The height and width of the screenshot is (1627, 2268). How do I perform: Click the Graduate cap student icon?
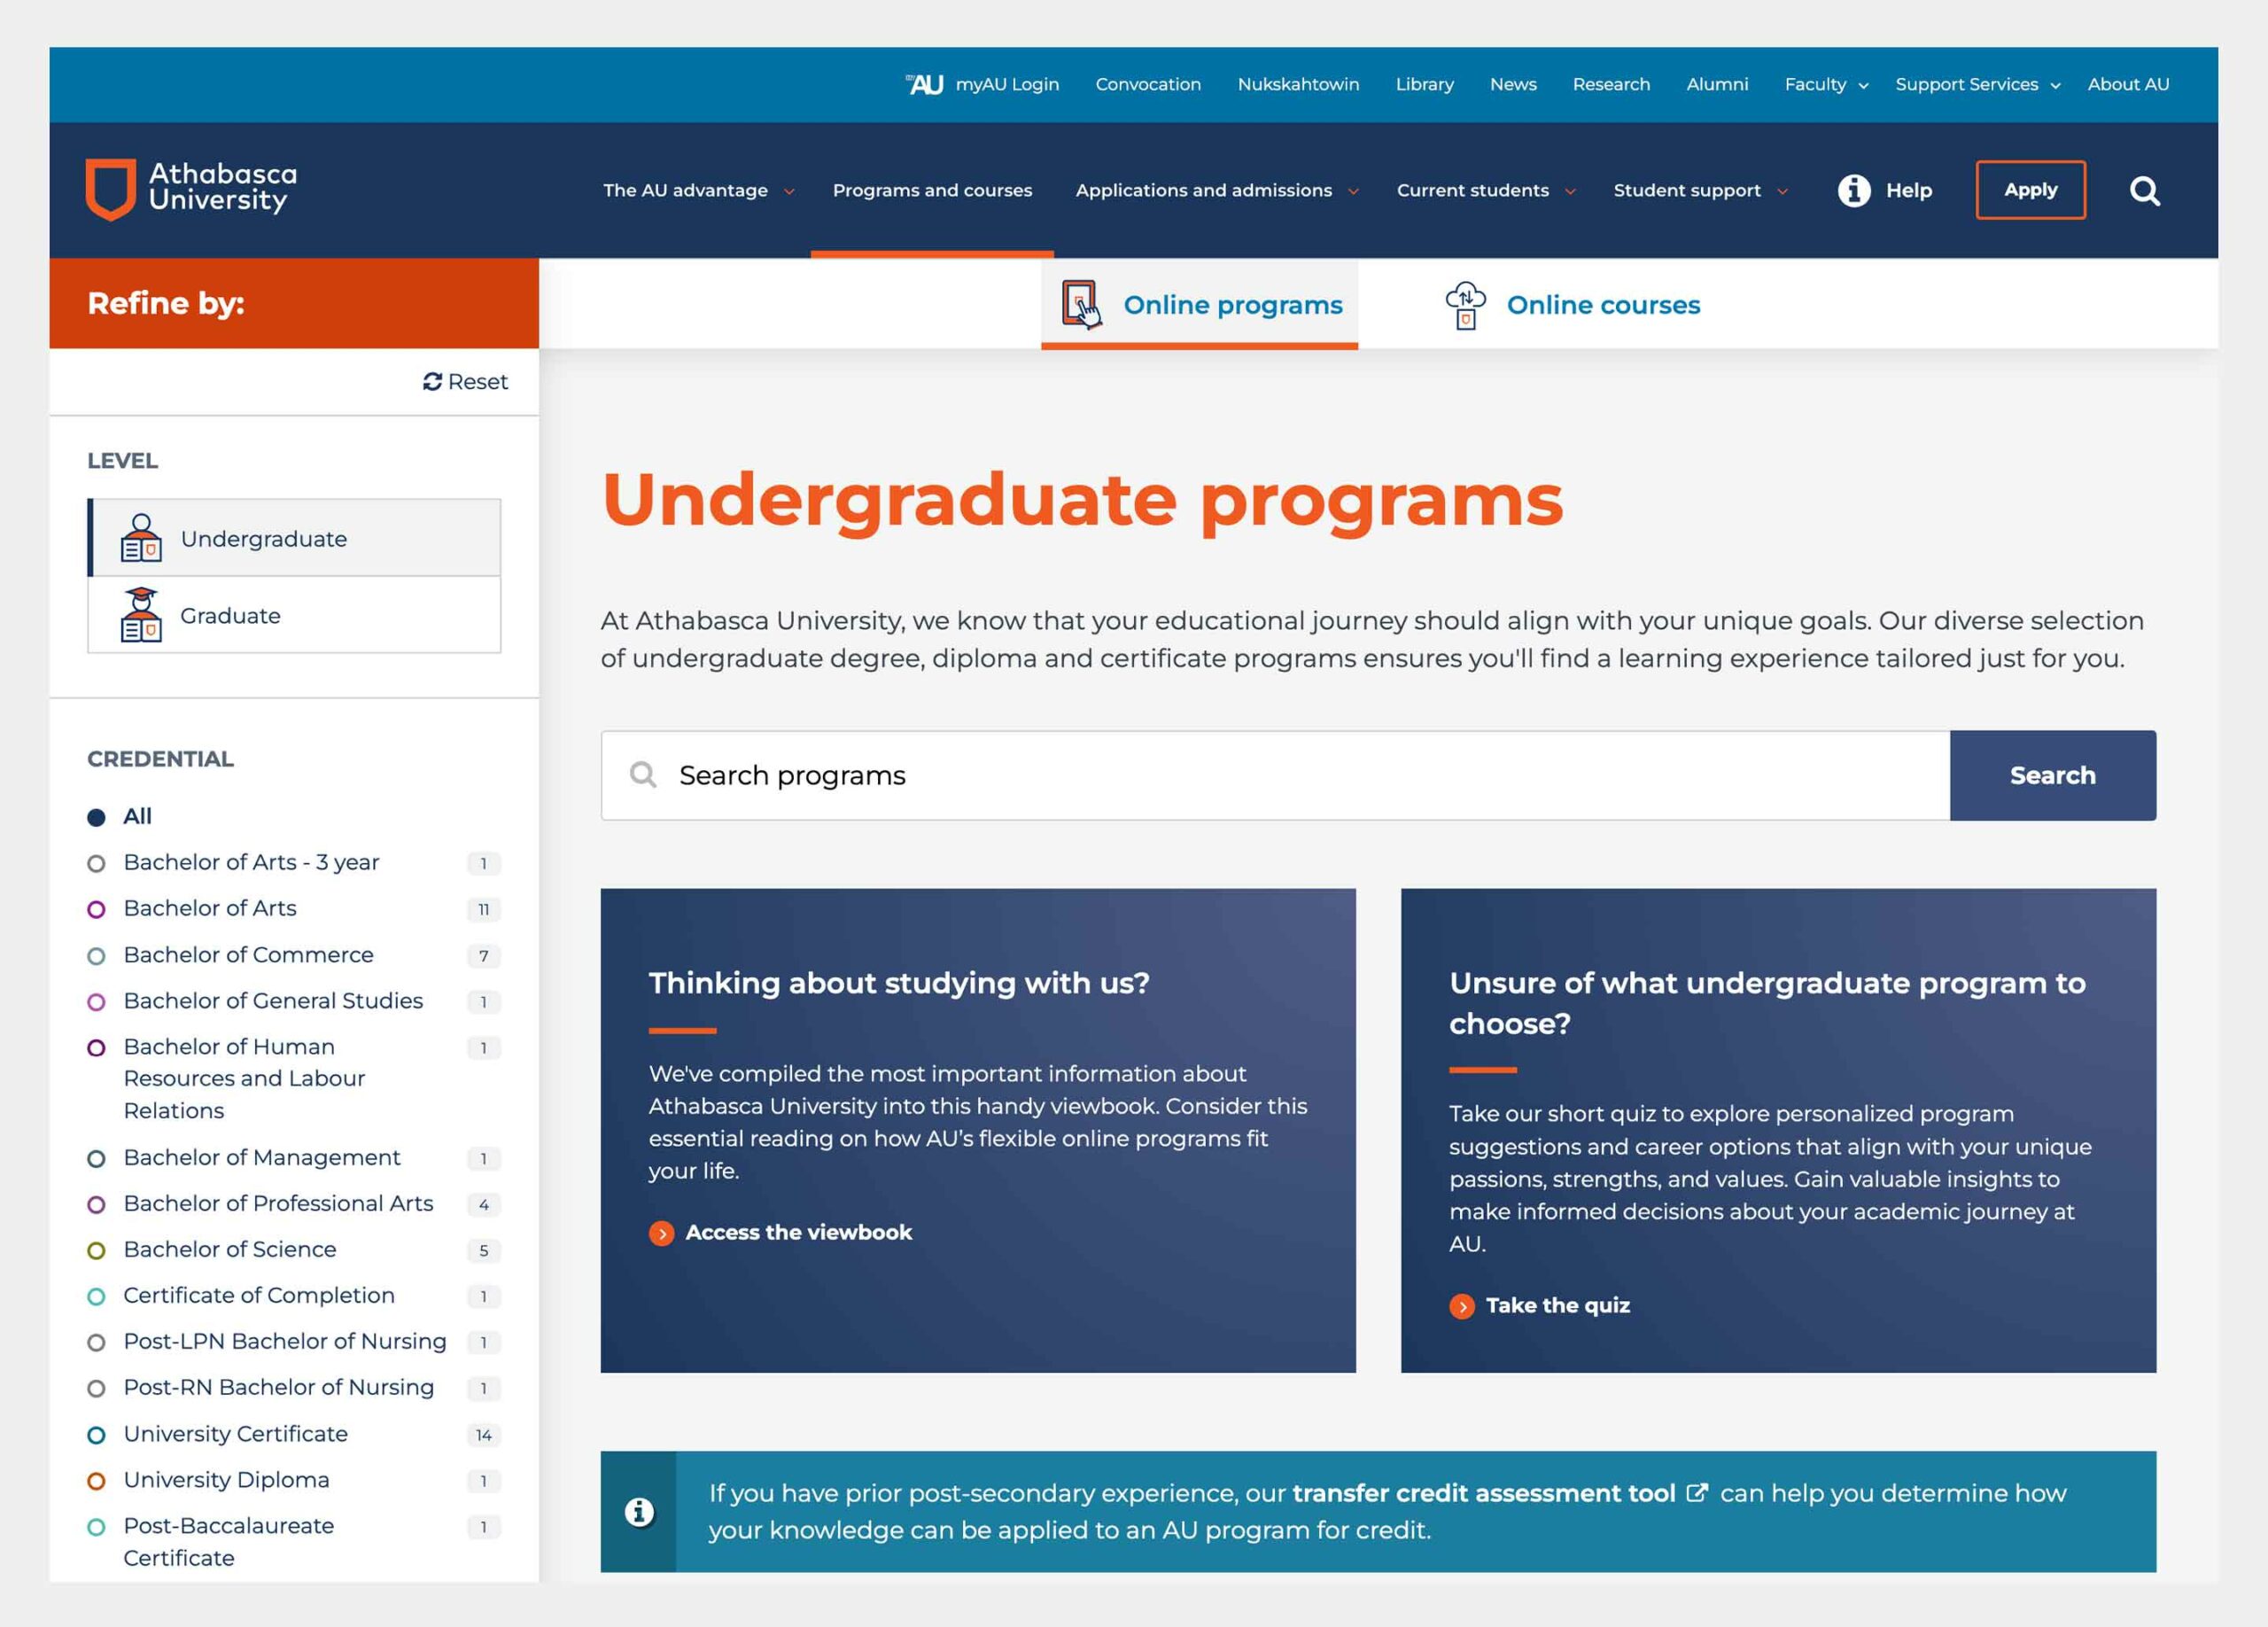pyautogui.click(x=141, y=615)
